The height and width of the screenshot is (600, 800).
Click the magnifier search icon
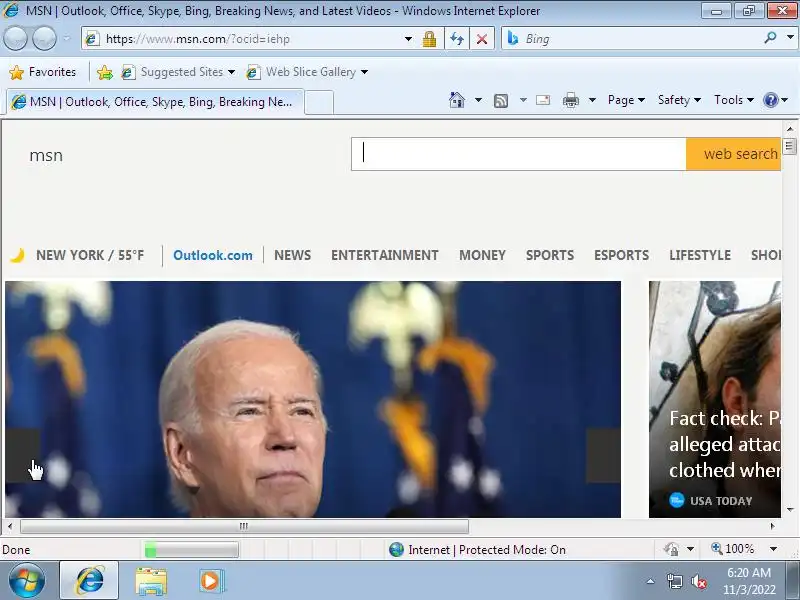coord(770,38)
